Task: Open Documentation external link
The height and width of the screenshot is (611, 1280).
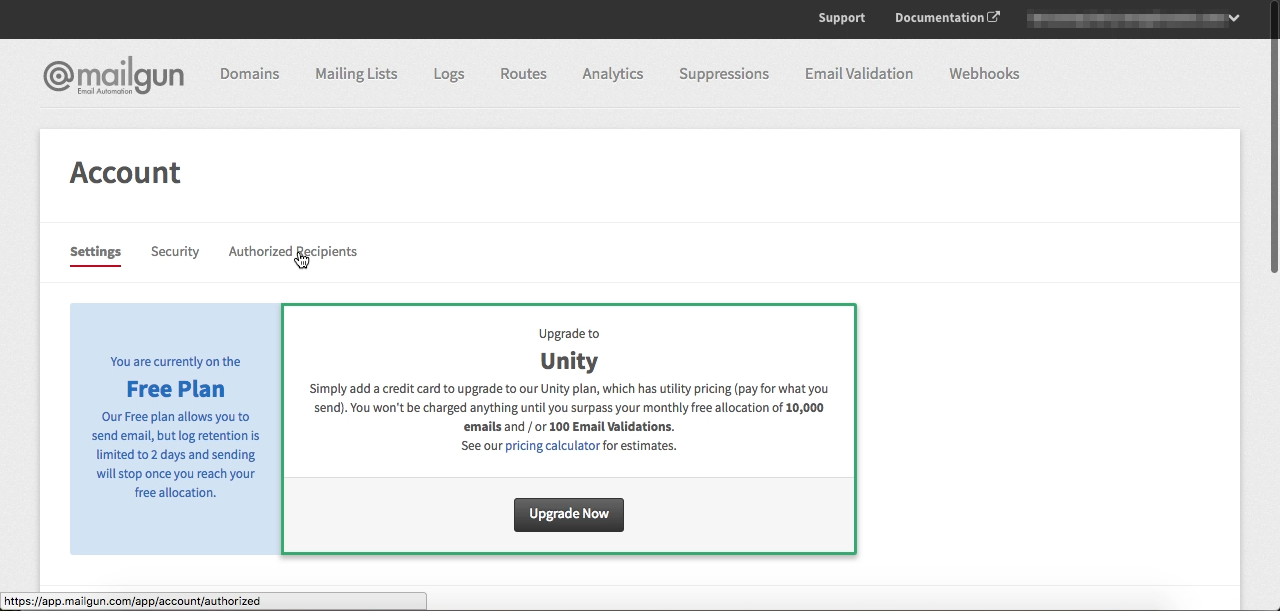Action: click(947, 18)
